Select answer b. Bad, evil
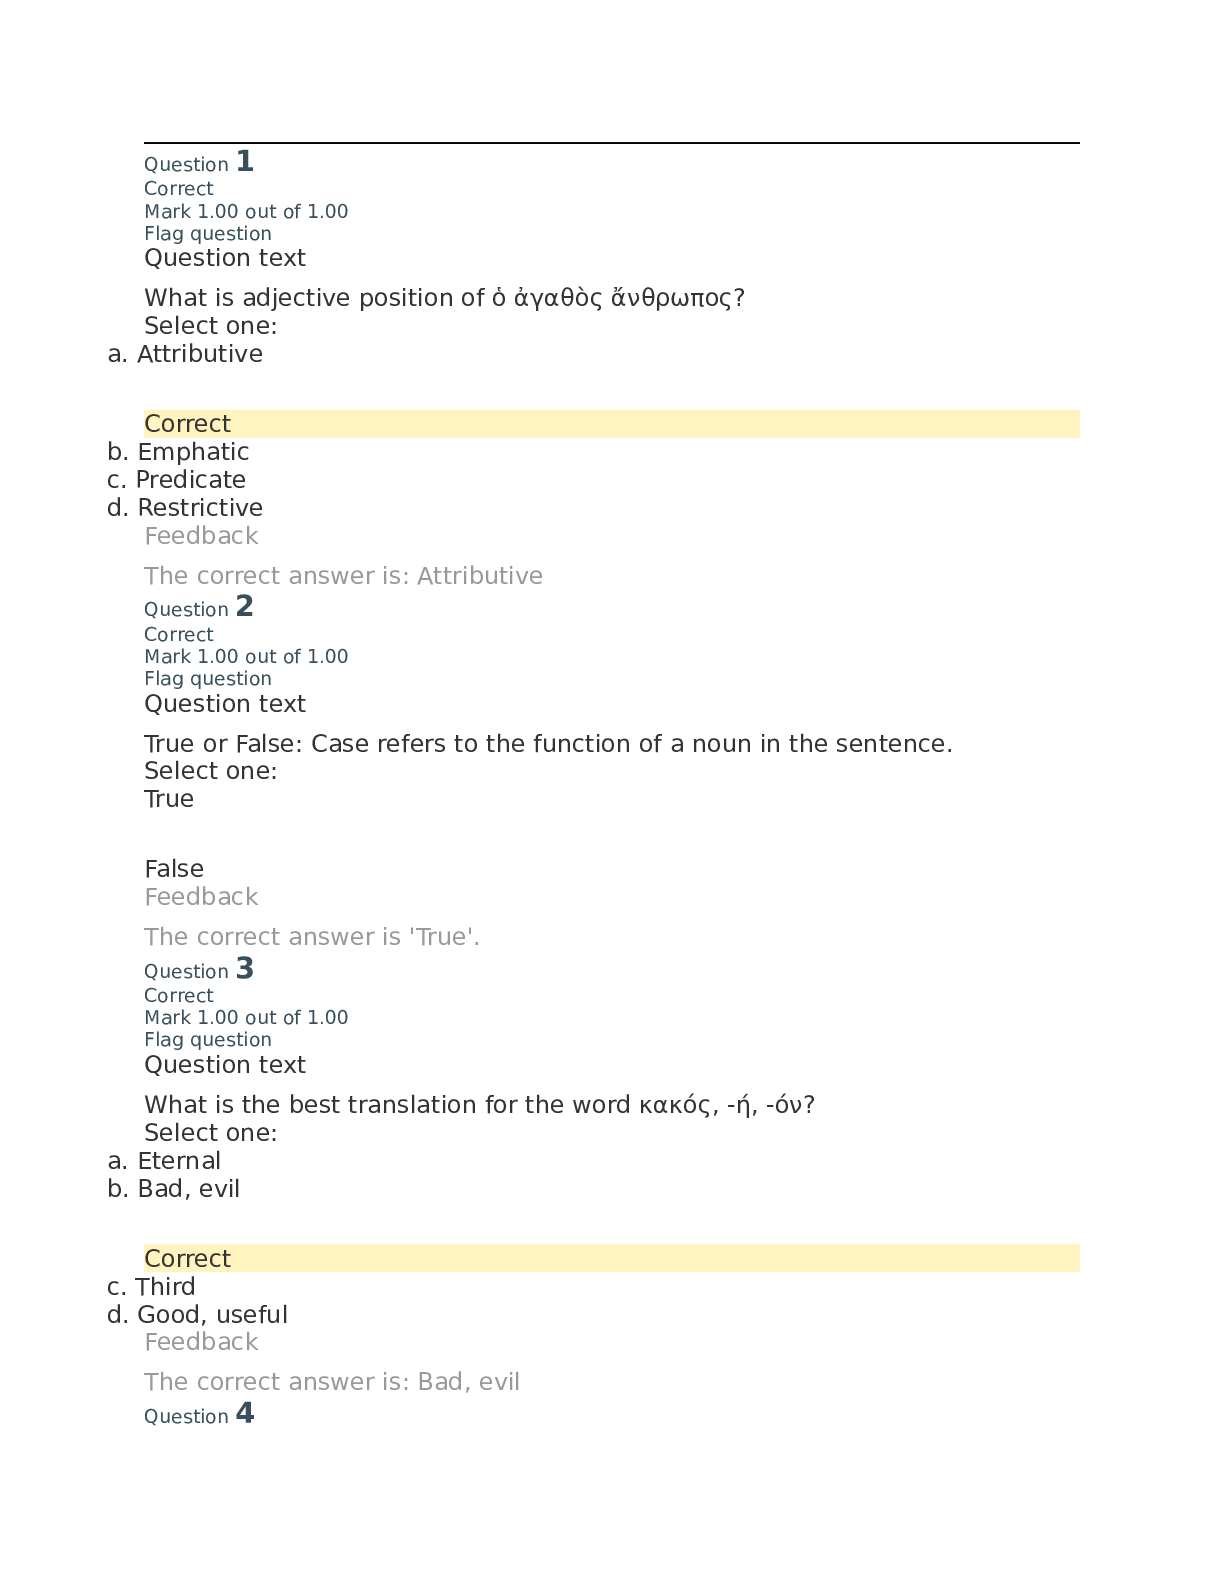 (174, 1189)
